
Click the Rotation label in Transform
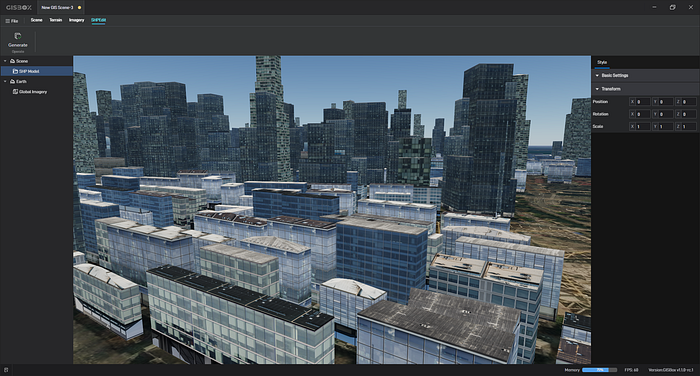[x=600, y=114]
